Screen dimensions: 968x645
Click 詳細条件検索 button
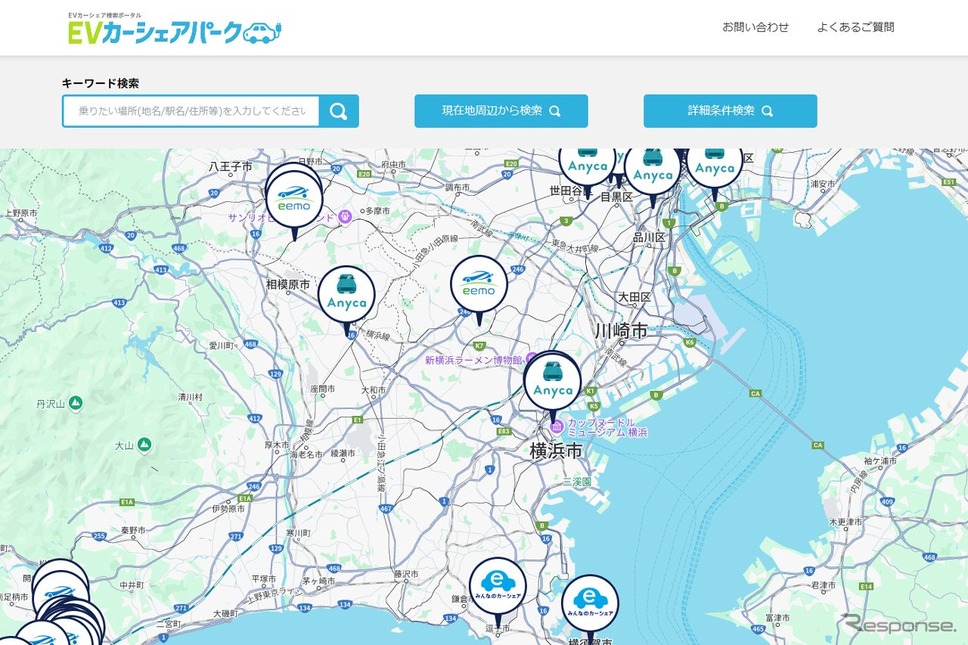click(x=730, y=111)
